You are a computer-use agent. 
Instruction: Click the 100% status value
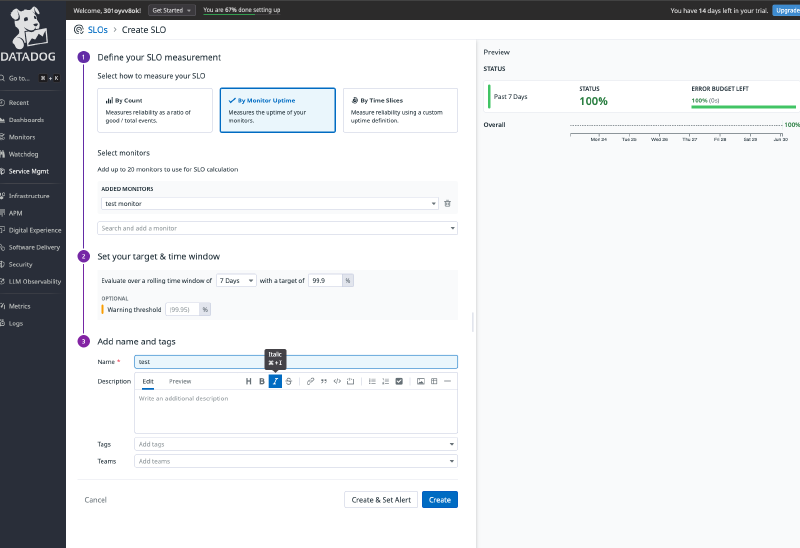coord(593,101)
